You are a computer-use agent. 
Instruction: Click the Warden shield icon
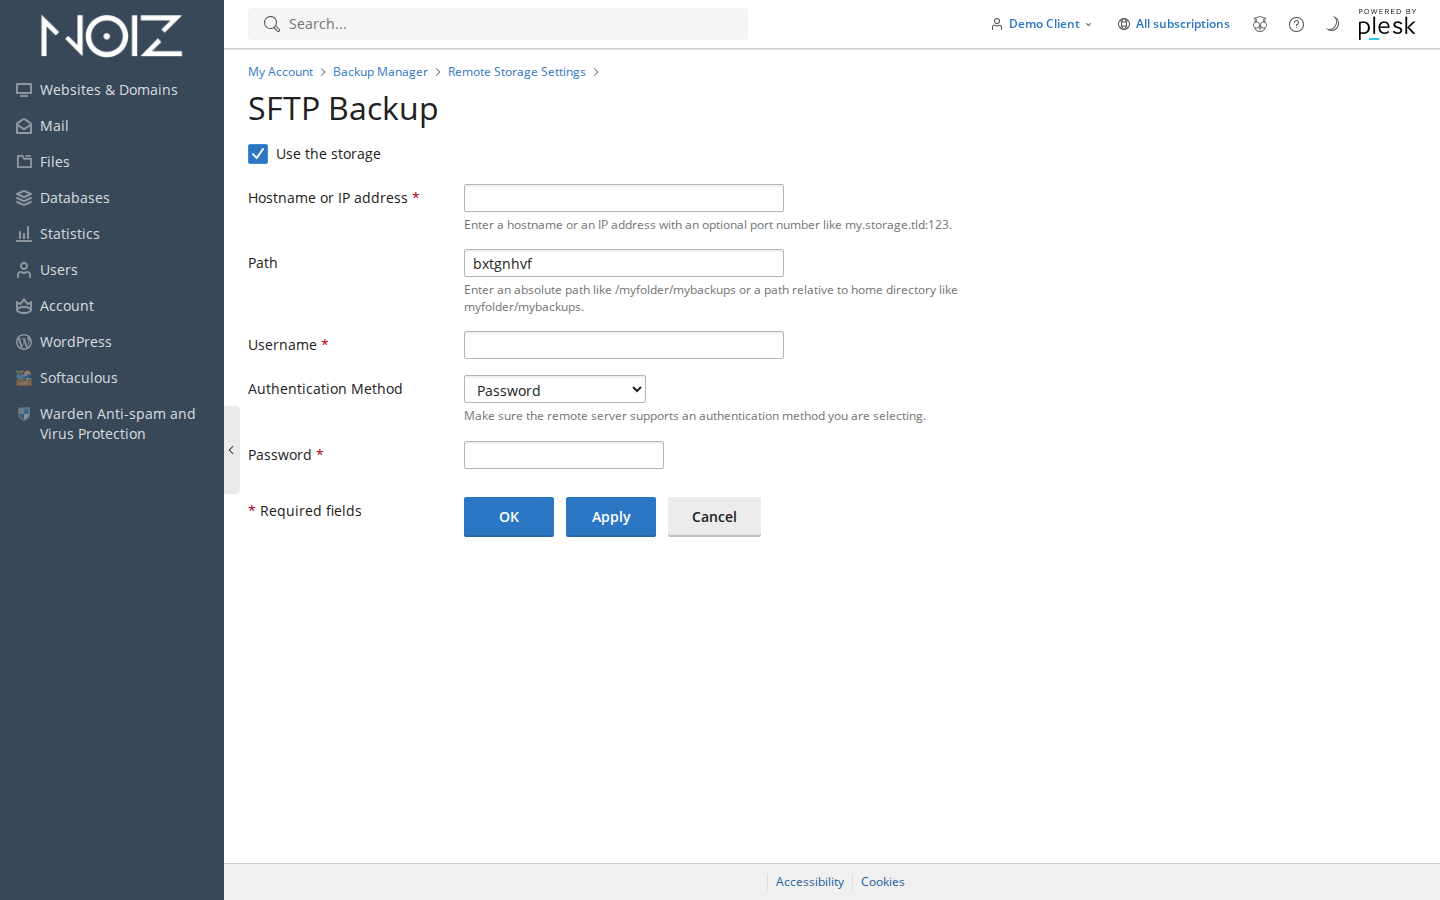pyautogui.click(x=24, y=414)
